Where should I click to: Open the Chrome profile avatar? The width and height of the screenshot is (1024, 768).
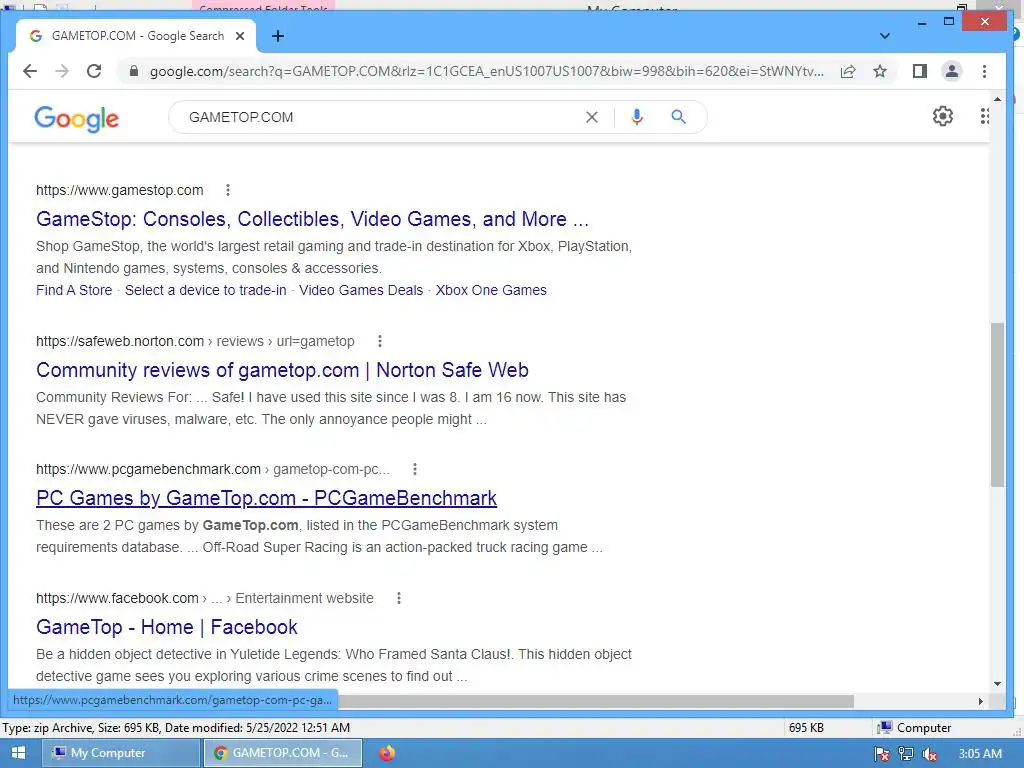click(x=952, y=71)
